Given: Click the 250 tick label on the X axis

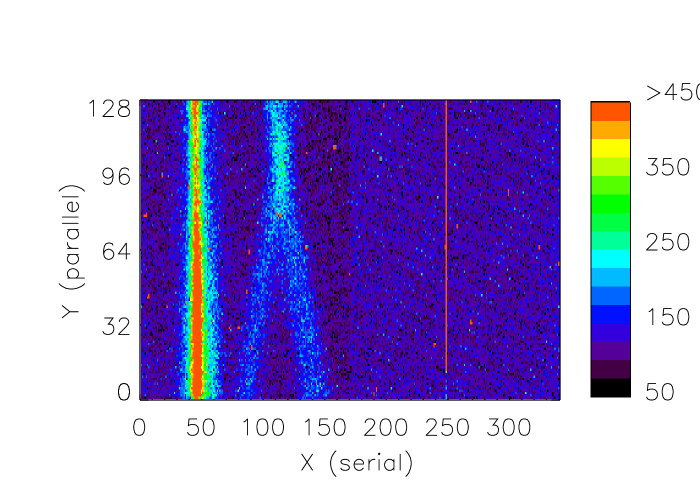Looking at the screenshot, I should [447, 427].
